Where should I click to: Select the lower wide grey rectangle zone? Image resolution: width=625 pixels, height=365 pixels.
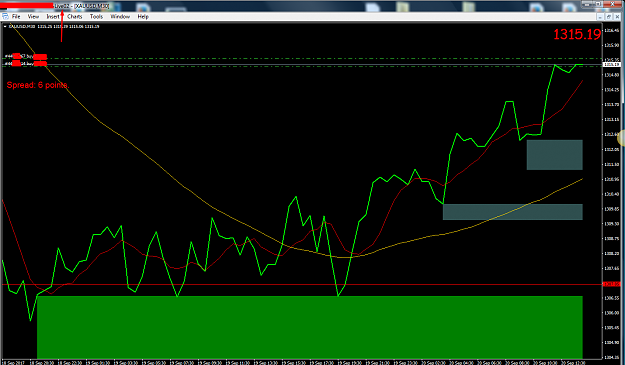(x=513, y=212)
